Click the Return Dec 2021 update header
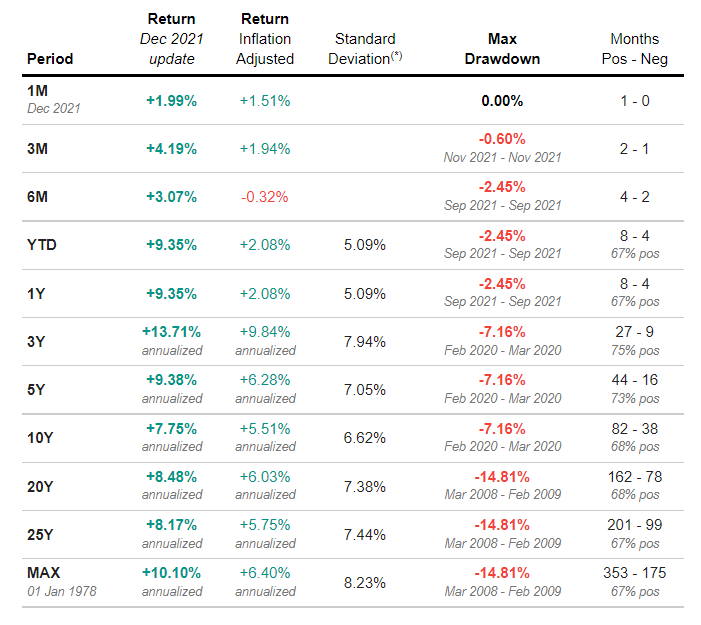Viewport: 701px width, 625px height. tap(171, 38)
